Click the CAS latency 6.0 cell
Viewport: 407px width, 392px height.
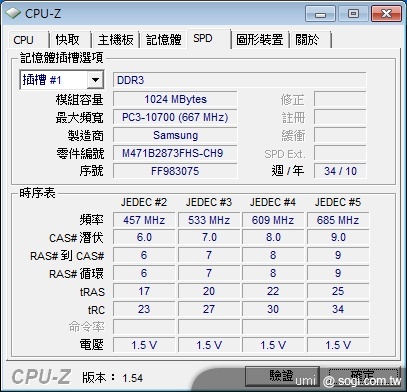point(144,237)
